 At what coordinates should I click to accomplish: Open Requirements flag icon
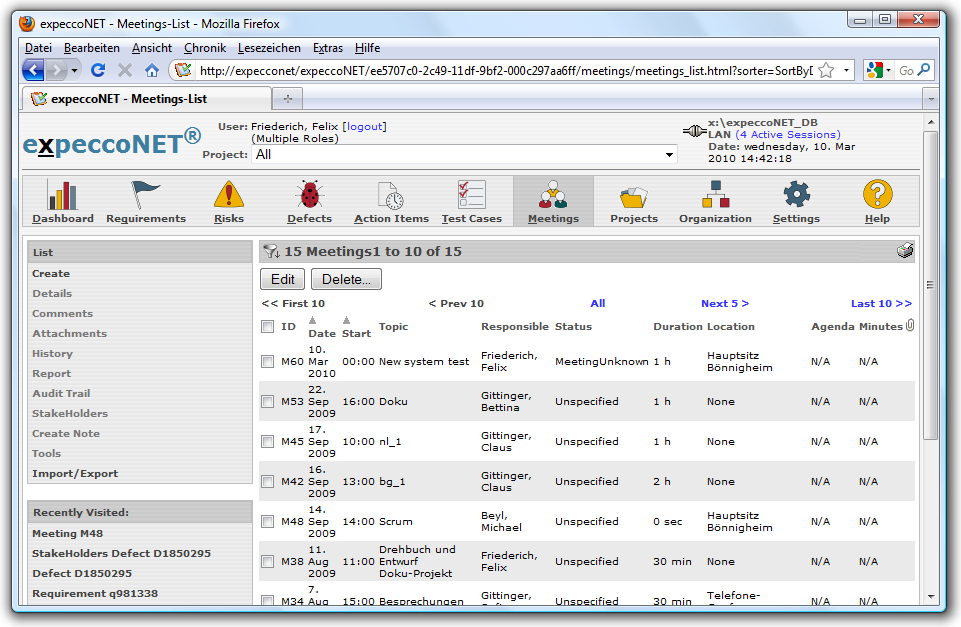point(146,195)
